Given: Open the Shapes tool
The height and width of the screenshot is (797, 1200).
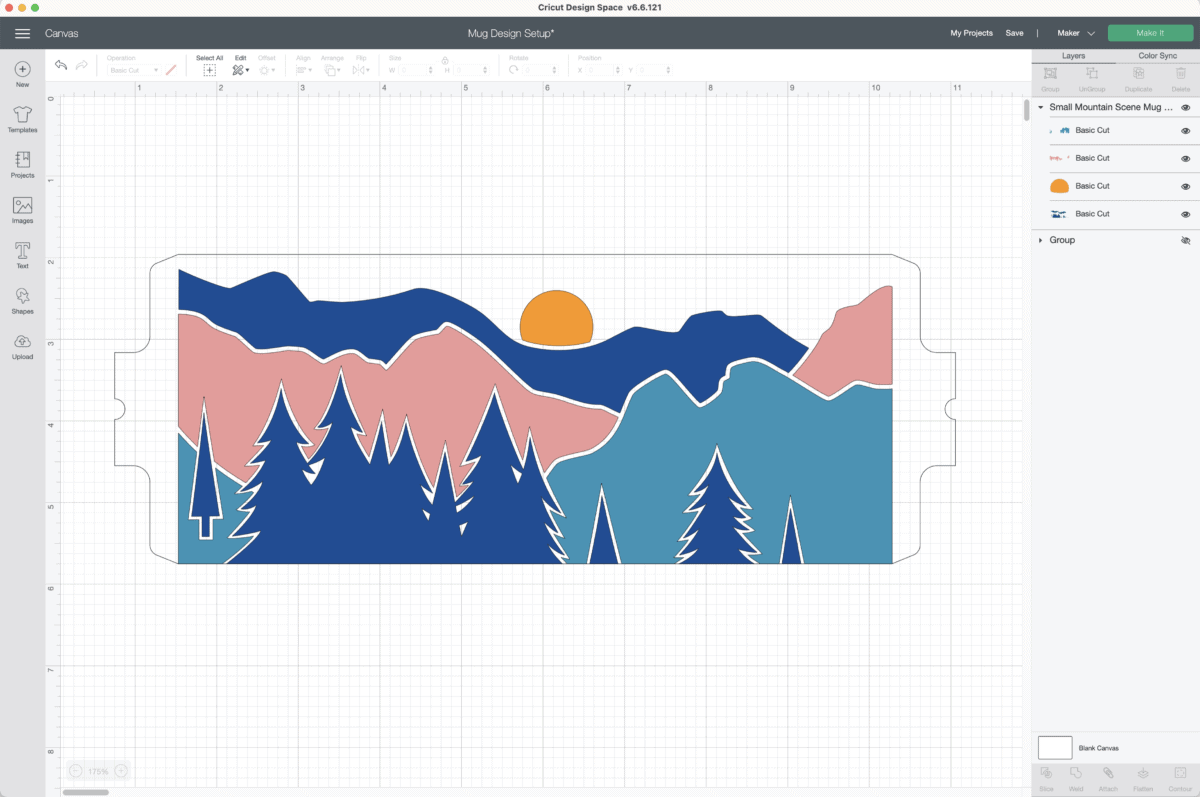Looking at the screenshot, I should click(x=22, y=300).
